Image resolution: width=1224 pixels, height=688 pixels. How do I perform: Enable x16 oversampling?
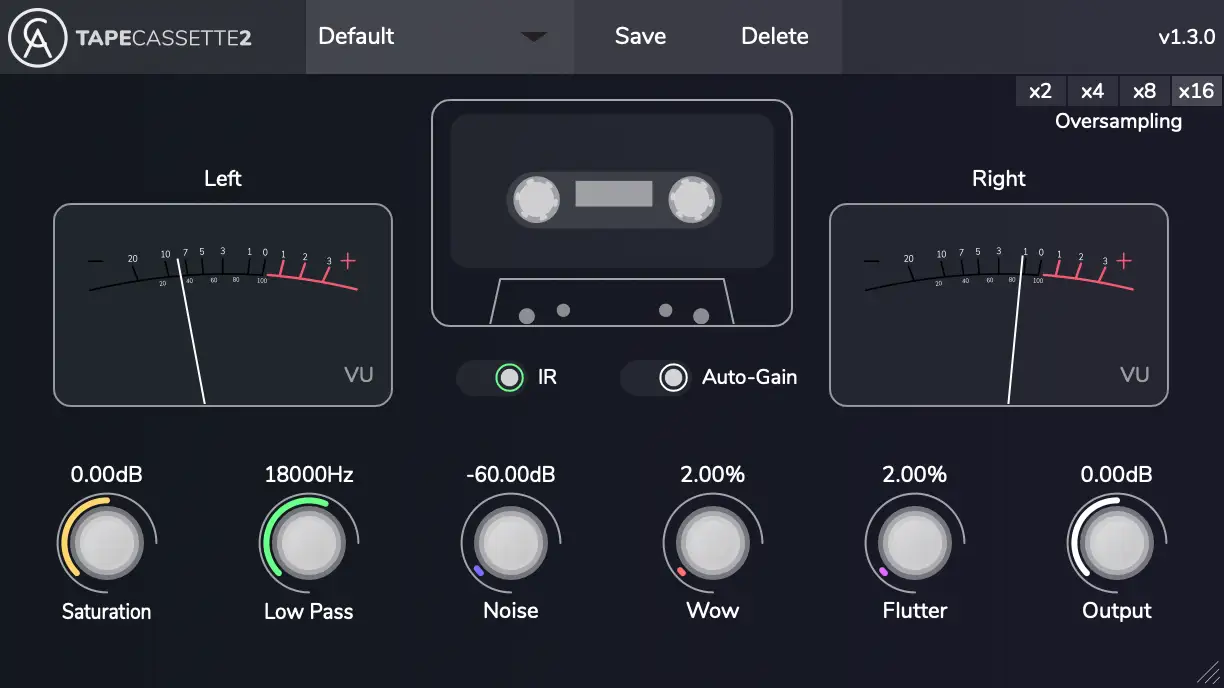[1196, 91]
